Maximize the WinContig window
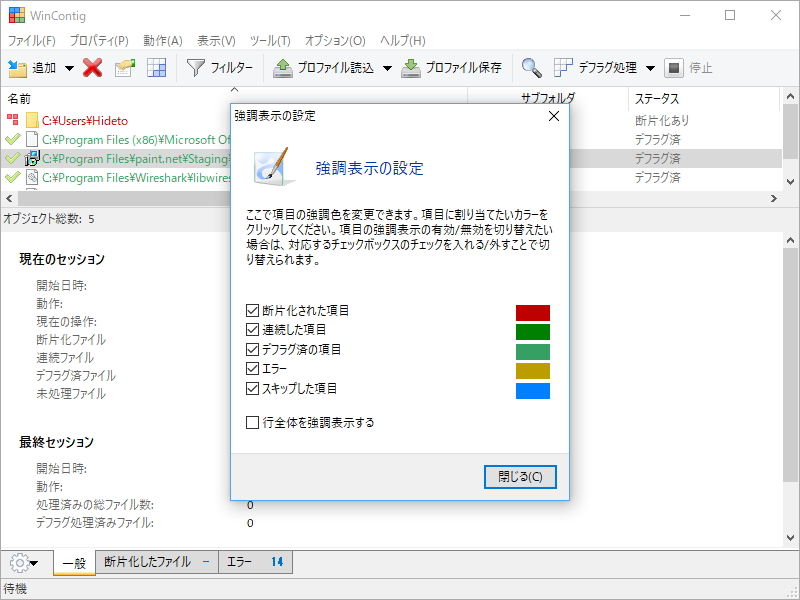 (x=730, y=15)
